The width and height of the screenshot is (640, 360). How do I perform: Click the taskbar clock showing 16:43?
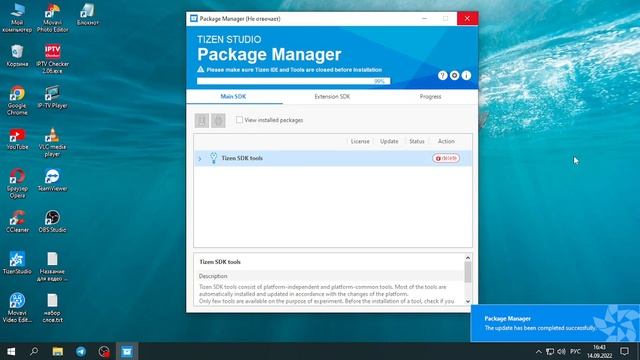click(599, 351)
